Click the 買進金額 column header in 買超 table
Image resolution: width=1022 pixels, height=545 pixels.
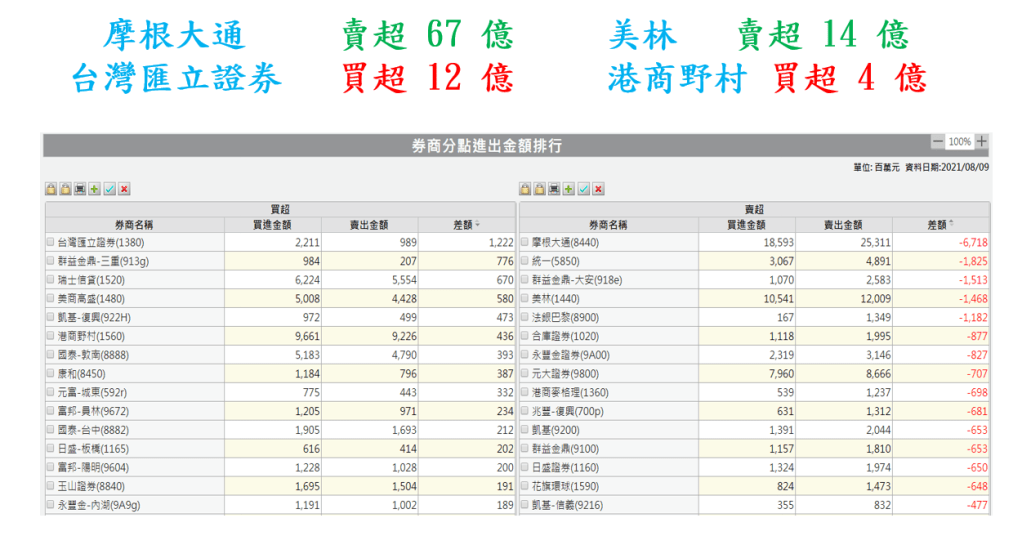pyautogui.click(x=272, y=225)
